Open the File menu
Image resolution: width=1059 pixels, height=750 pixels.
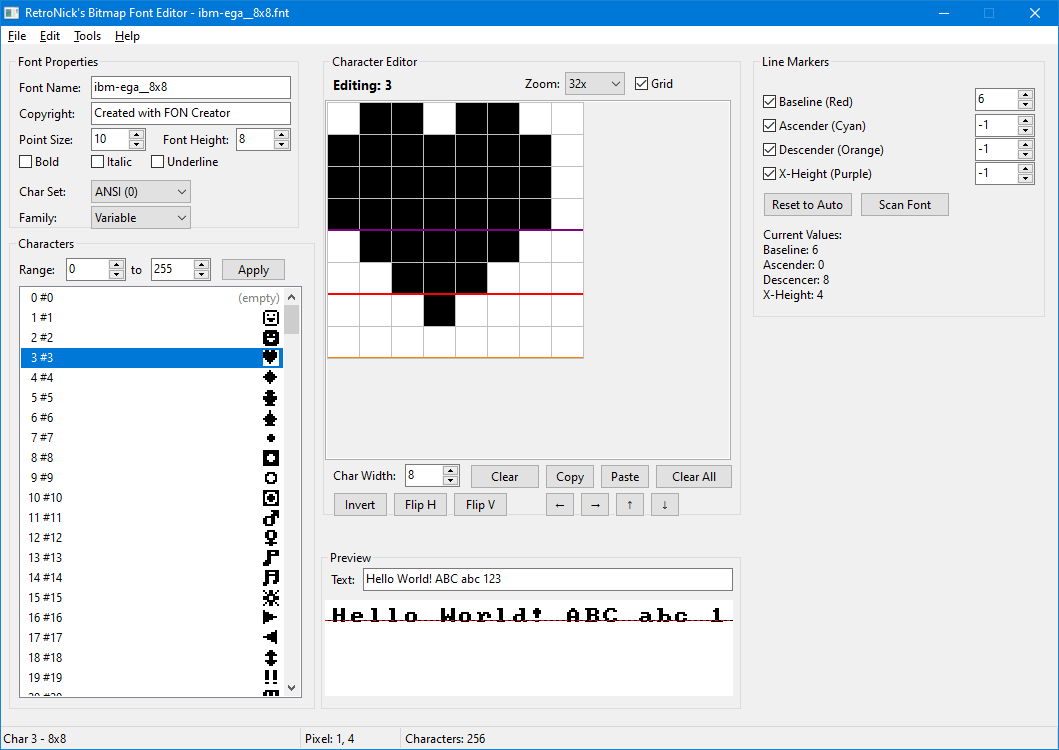click(x=17, y=36)
